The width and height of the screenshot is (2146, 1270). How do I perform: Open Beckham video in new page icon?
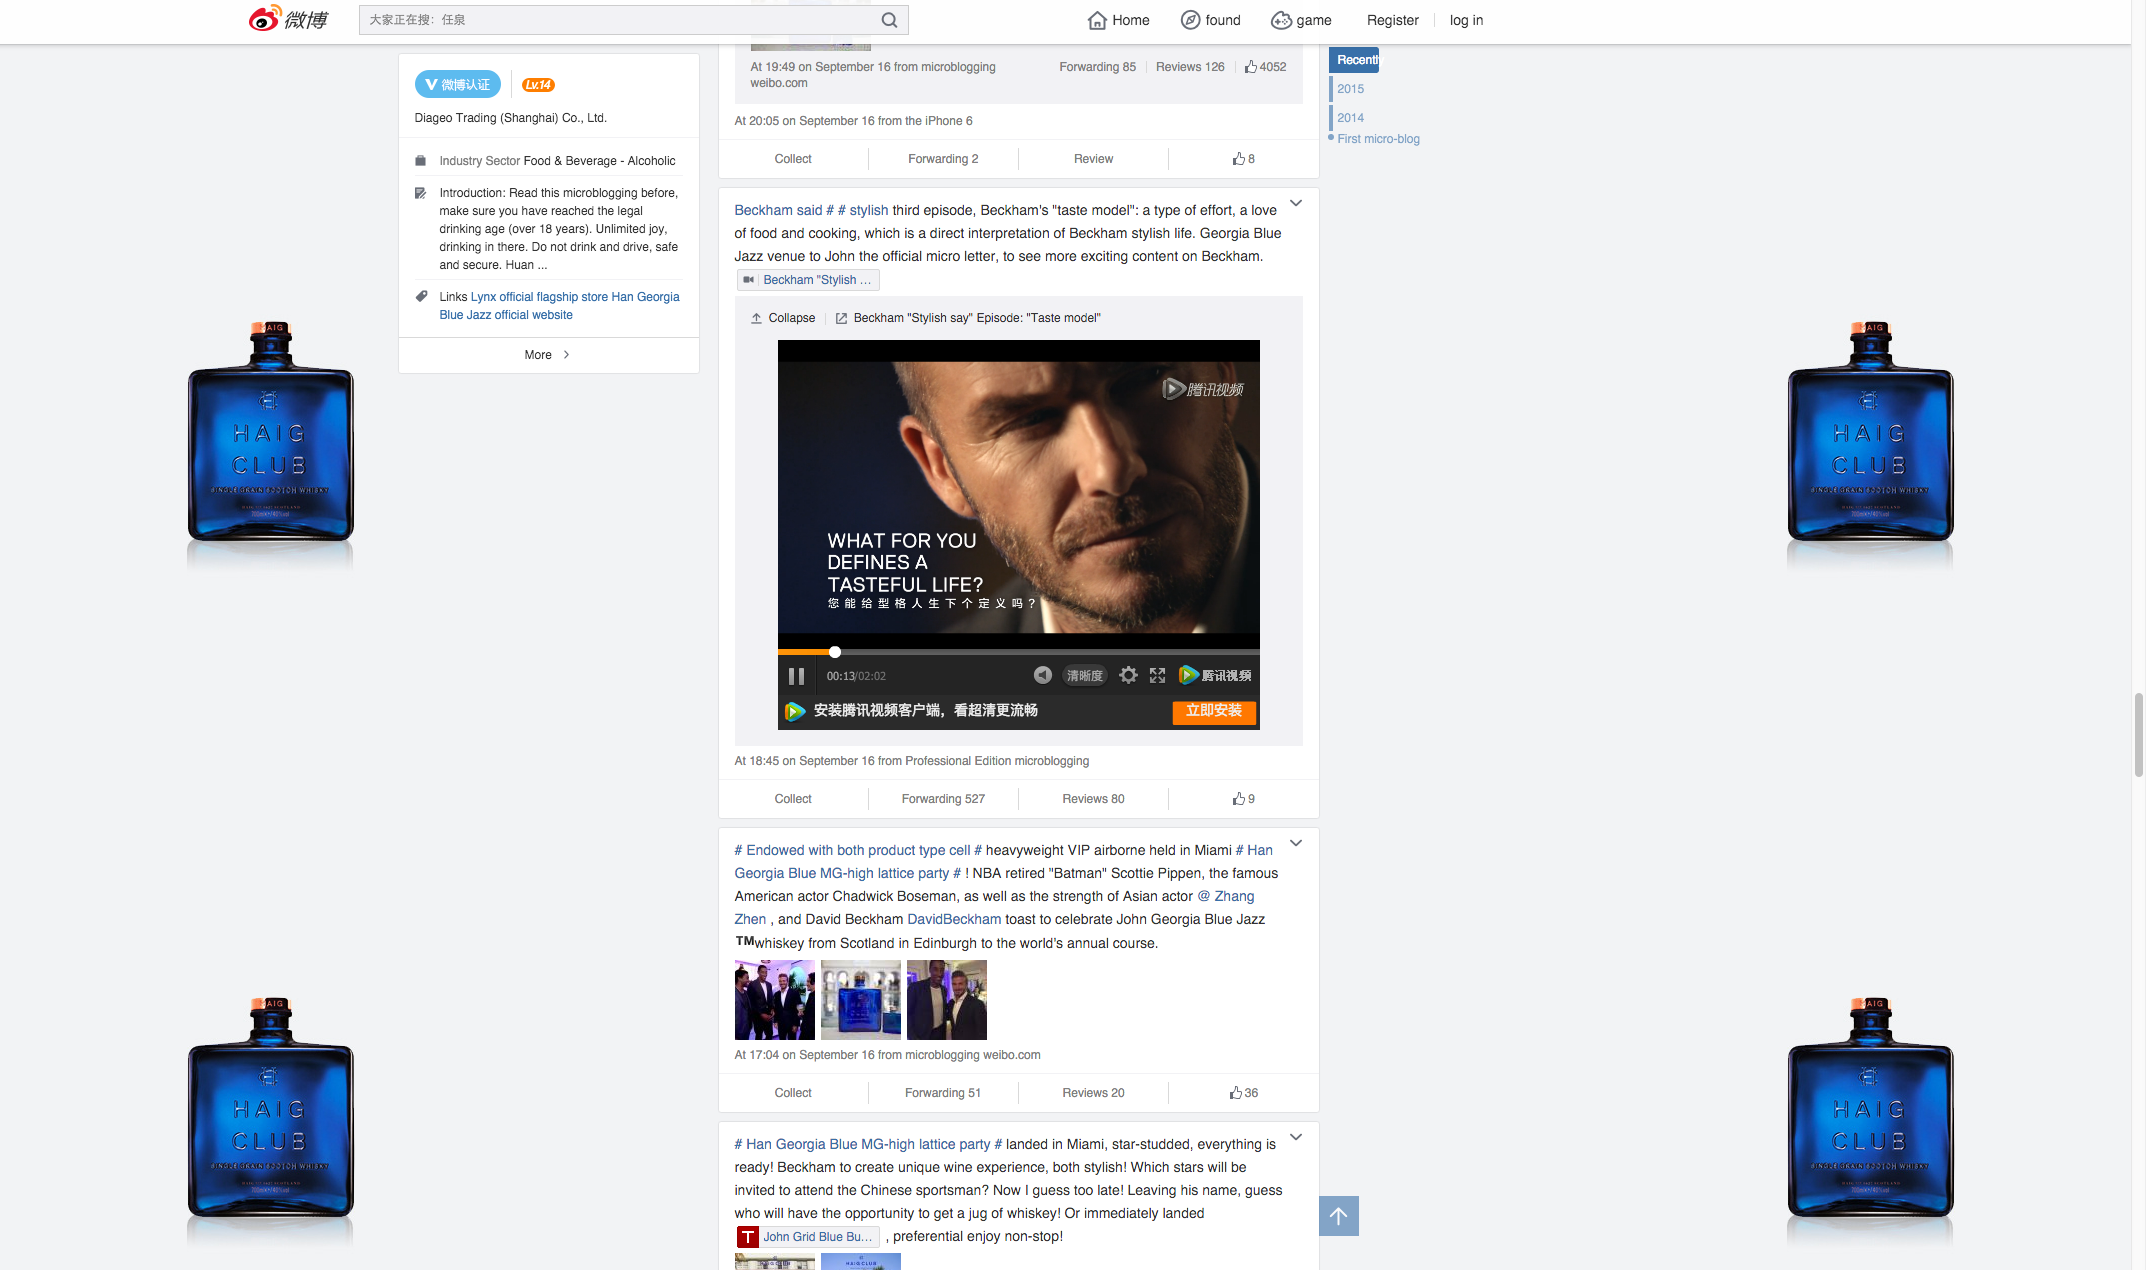pyautogui.click(x=841, y=318)
